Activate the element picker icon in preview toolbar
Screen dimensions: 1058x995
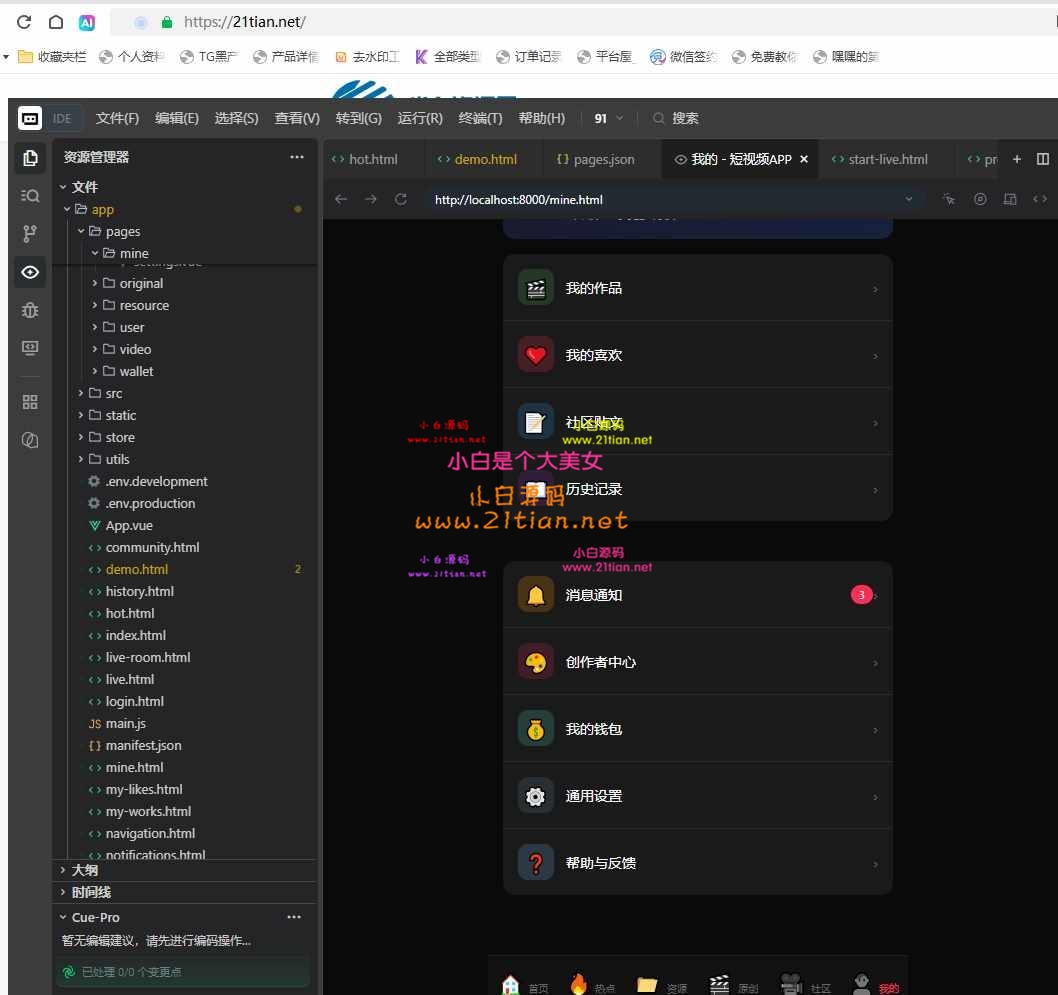point(949,199)
